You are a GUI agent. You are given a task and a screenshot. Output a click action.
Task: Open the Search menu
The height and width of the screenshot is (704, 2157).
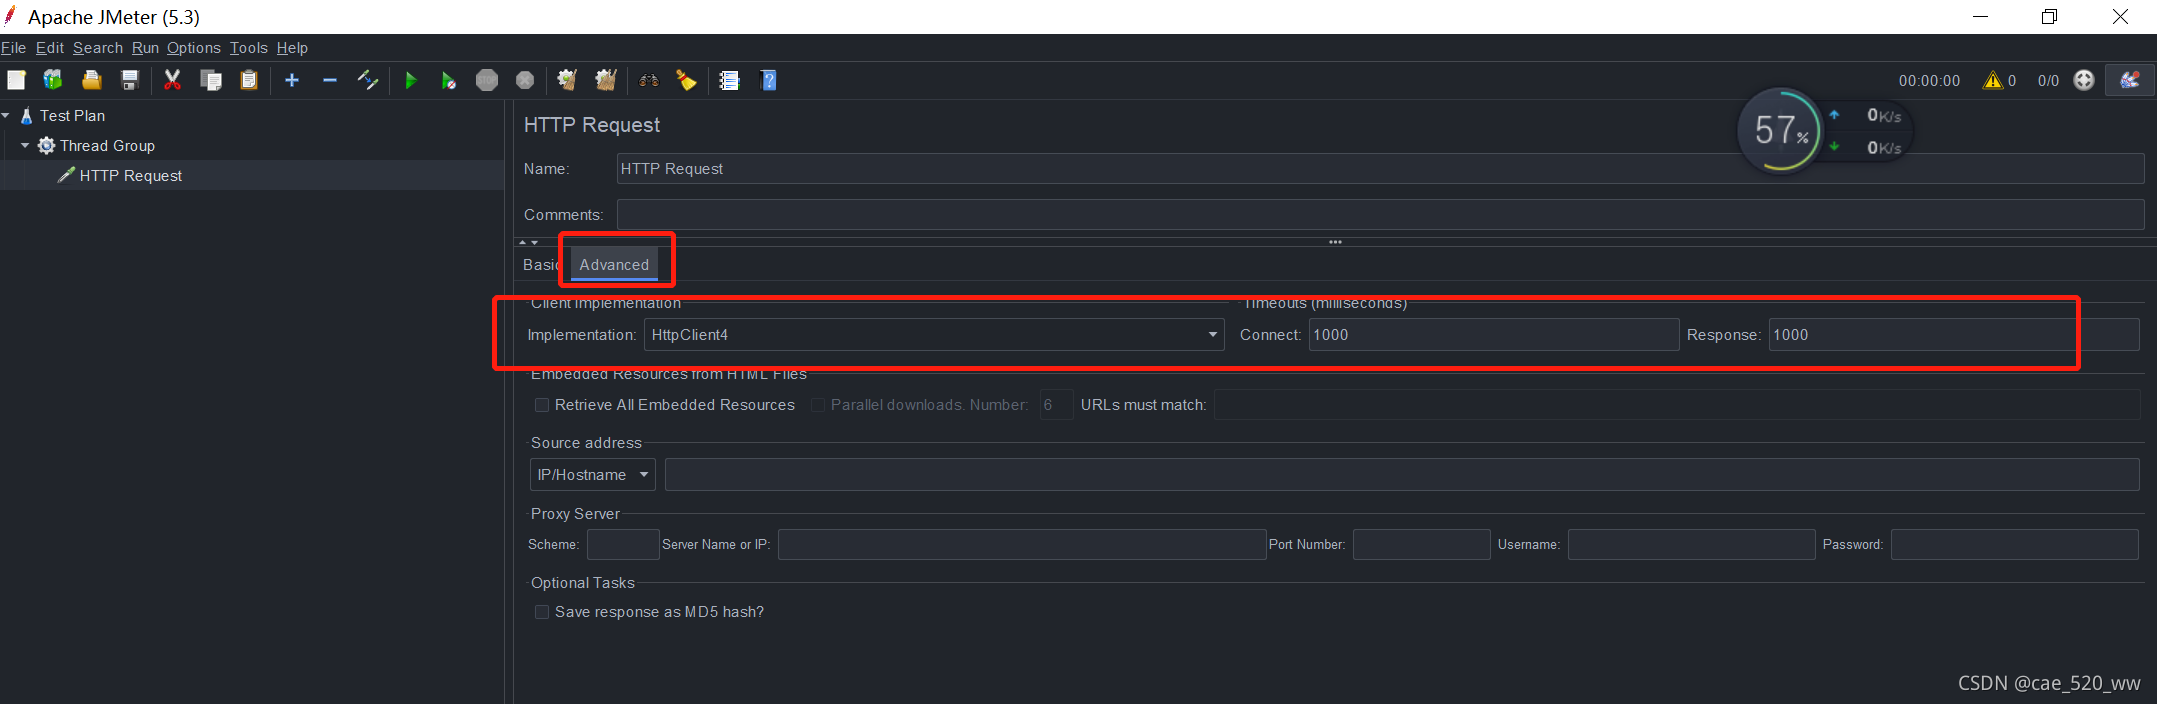click(x=98, y=48)
